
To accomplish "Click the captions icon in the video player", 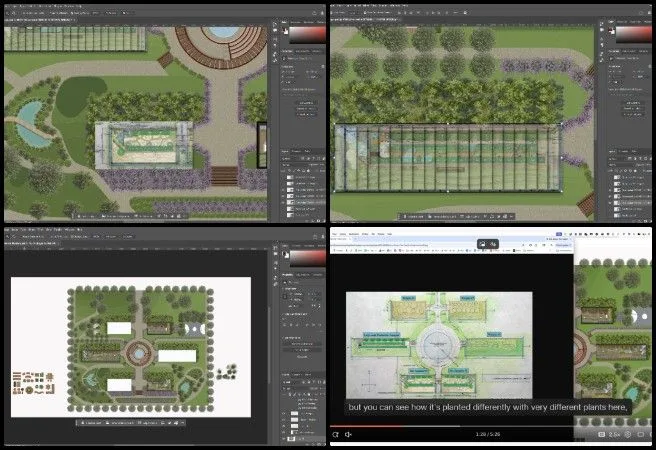I will pos(601,434).
